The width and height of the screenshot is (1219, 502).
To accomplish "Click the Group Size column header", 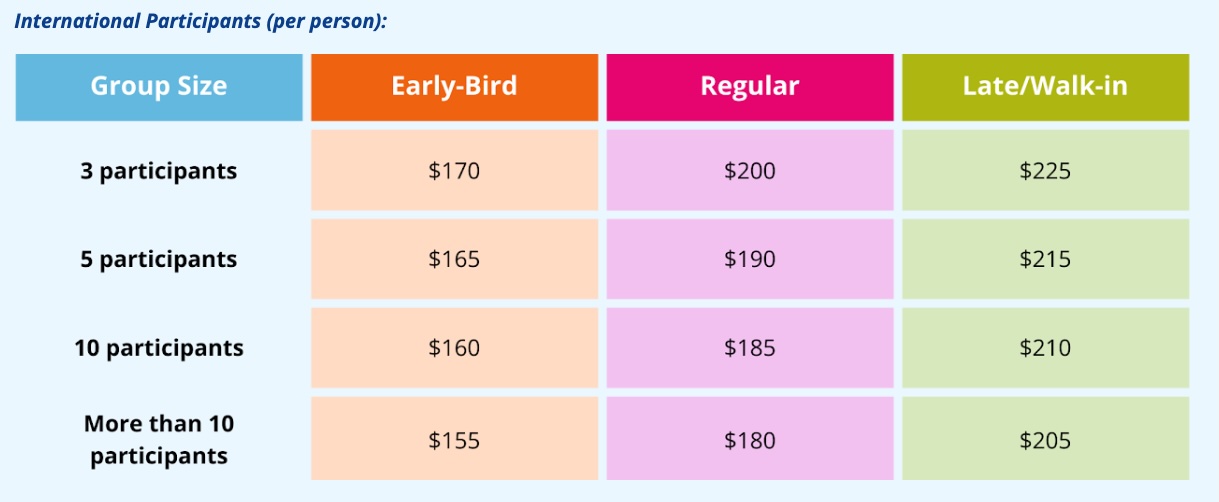I will [159, 86].
